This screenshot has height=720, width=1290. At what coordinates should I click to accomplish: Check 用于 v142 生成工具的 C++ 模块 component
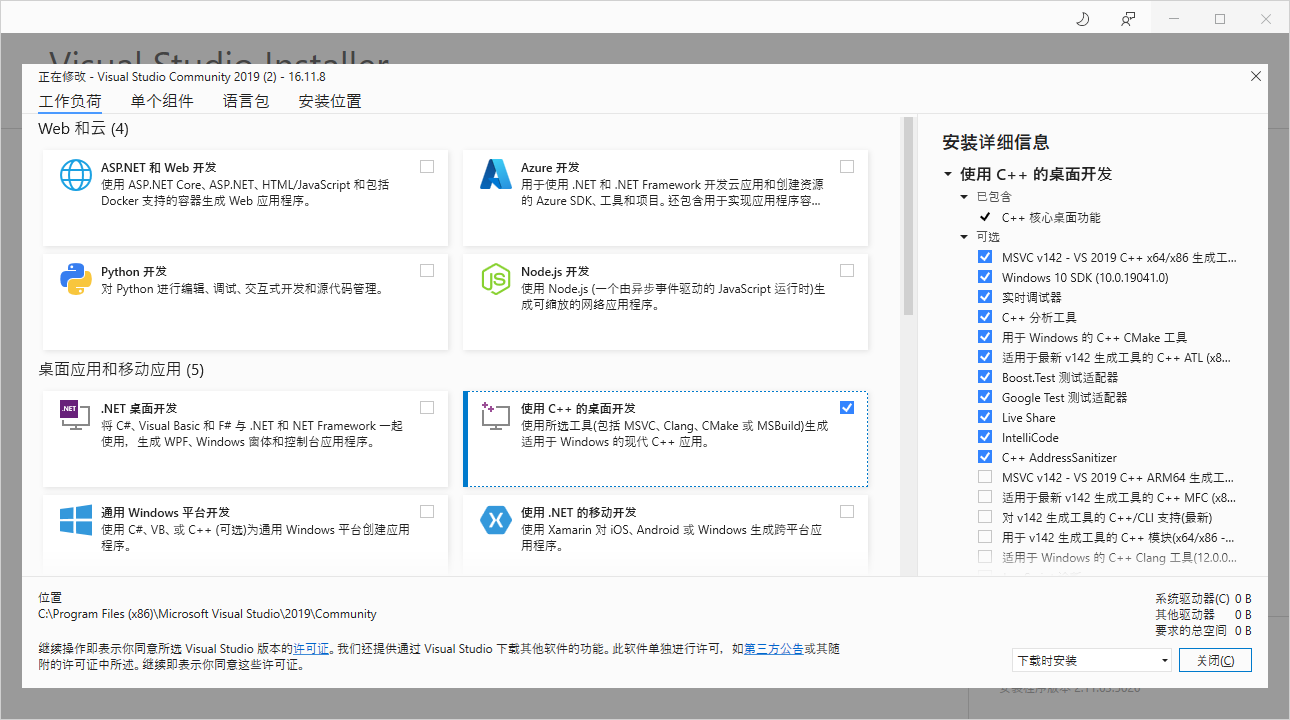click(x=985, y=537)
